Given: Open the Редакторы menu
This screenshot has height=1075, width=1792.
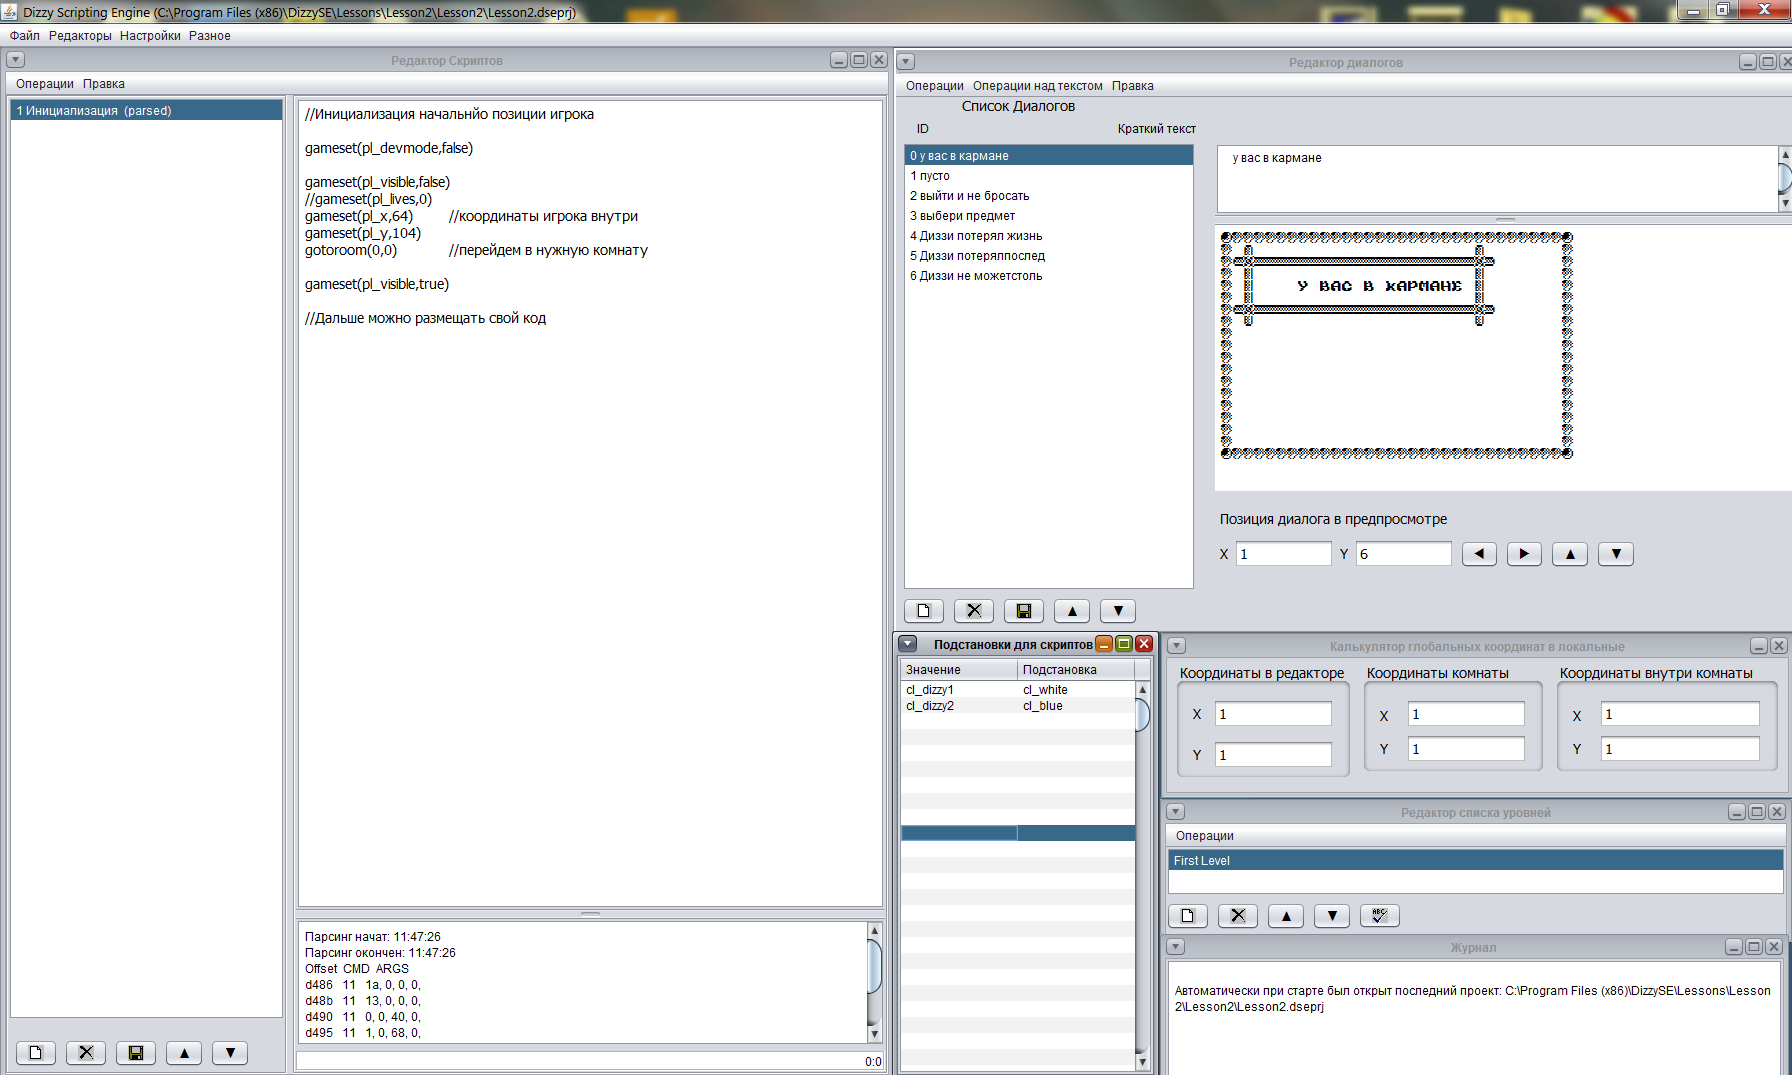Looking at the screenshot, I should click(x=80, y=36).
